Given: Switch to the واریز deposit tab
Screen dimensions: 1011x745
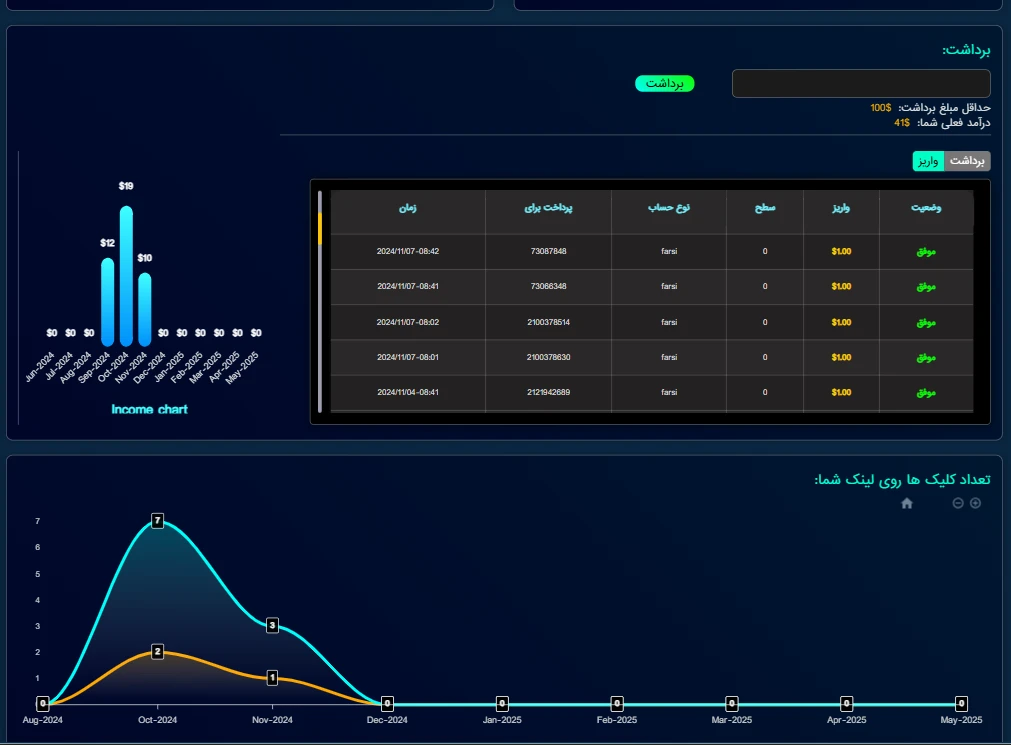Looking at the screenshot, I should pyautogui.click(x=929, y=161).
